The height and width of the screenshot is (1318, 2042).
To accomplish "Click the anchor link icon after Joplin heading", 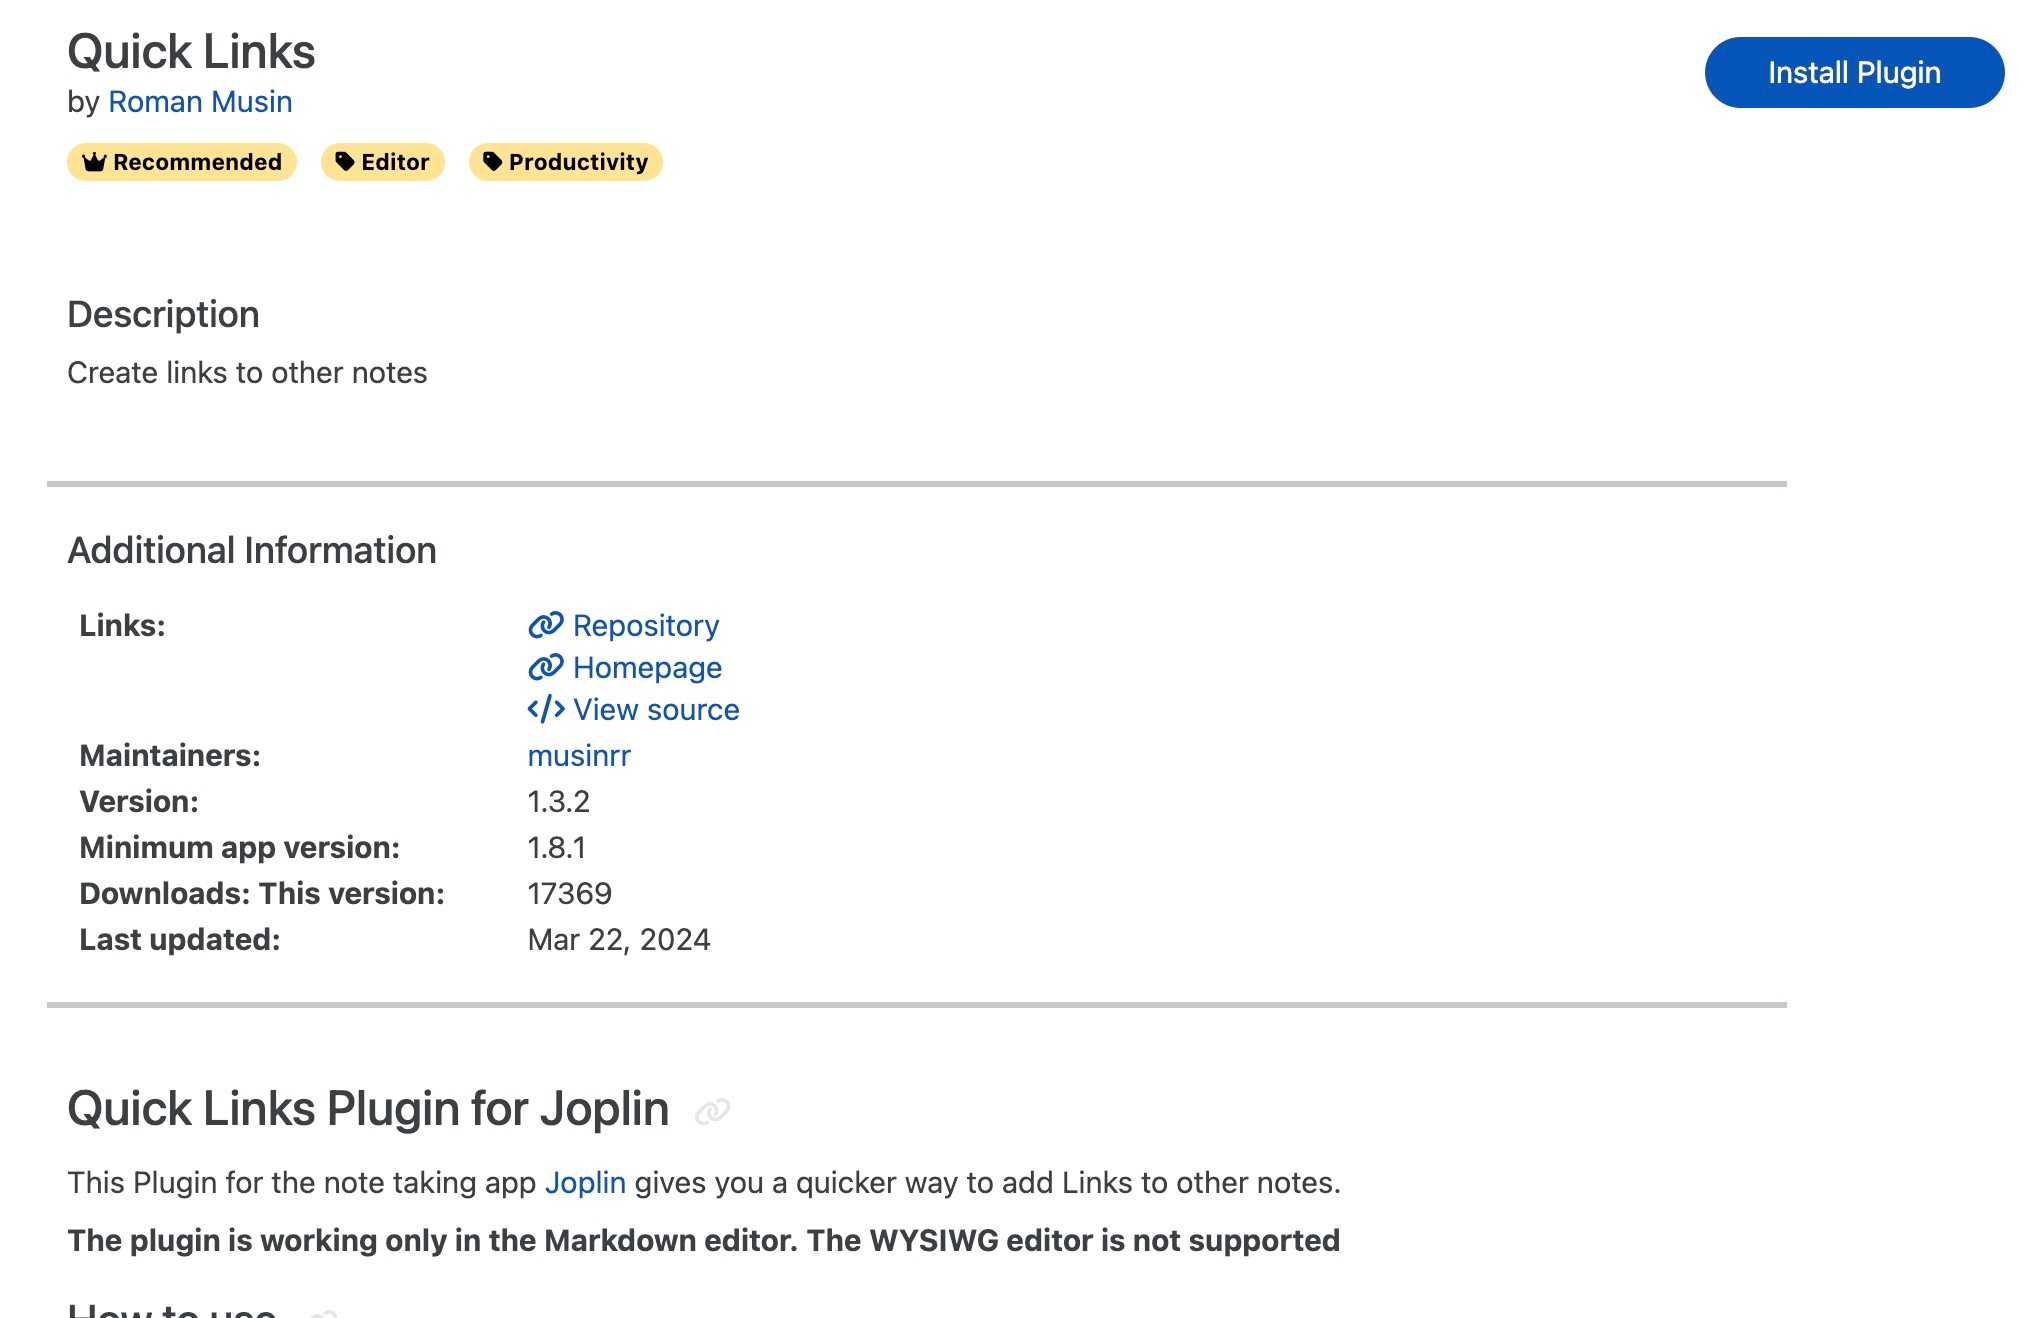I will pyautogui.click(x=712, y=1111).
